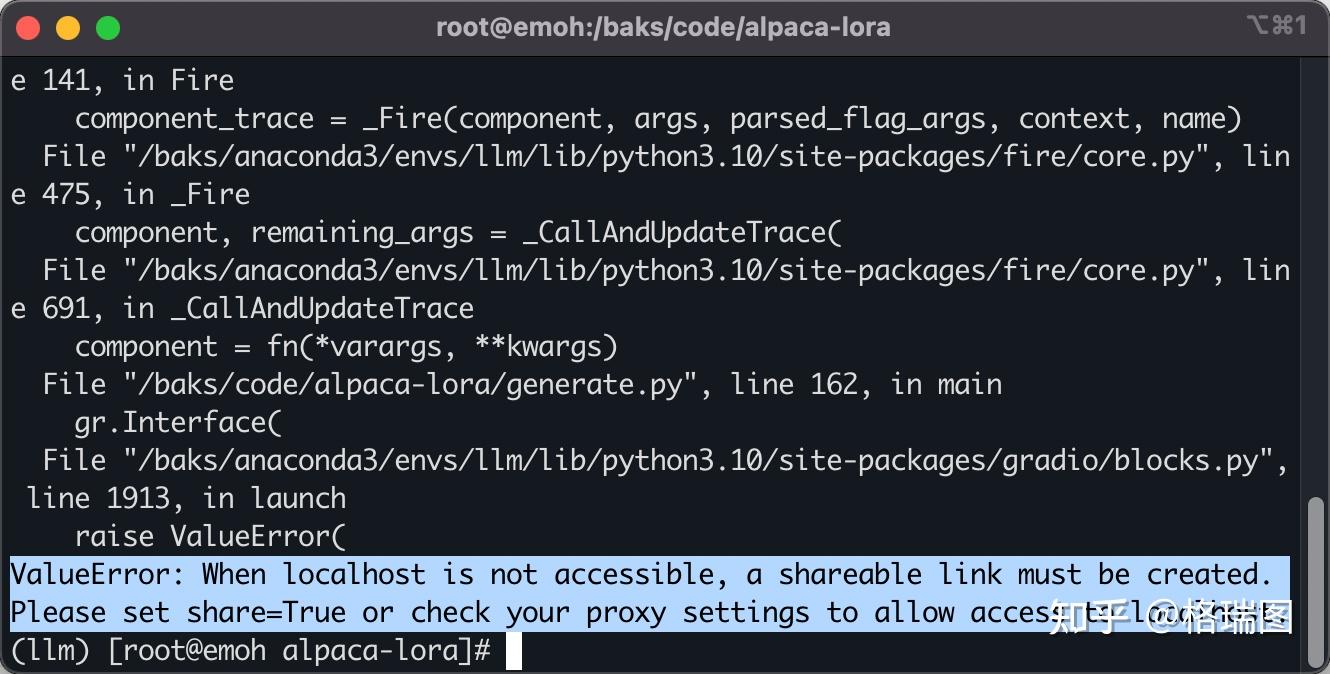
Task: Click the "component_trace = _Fire(" line
Action: click(x=658, y=119)
